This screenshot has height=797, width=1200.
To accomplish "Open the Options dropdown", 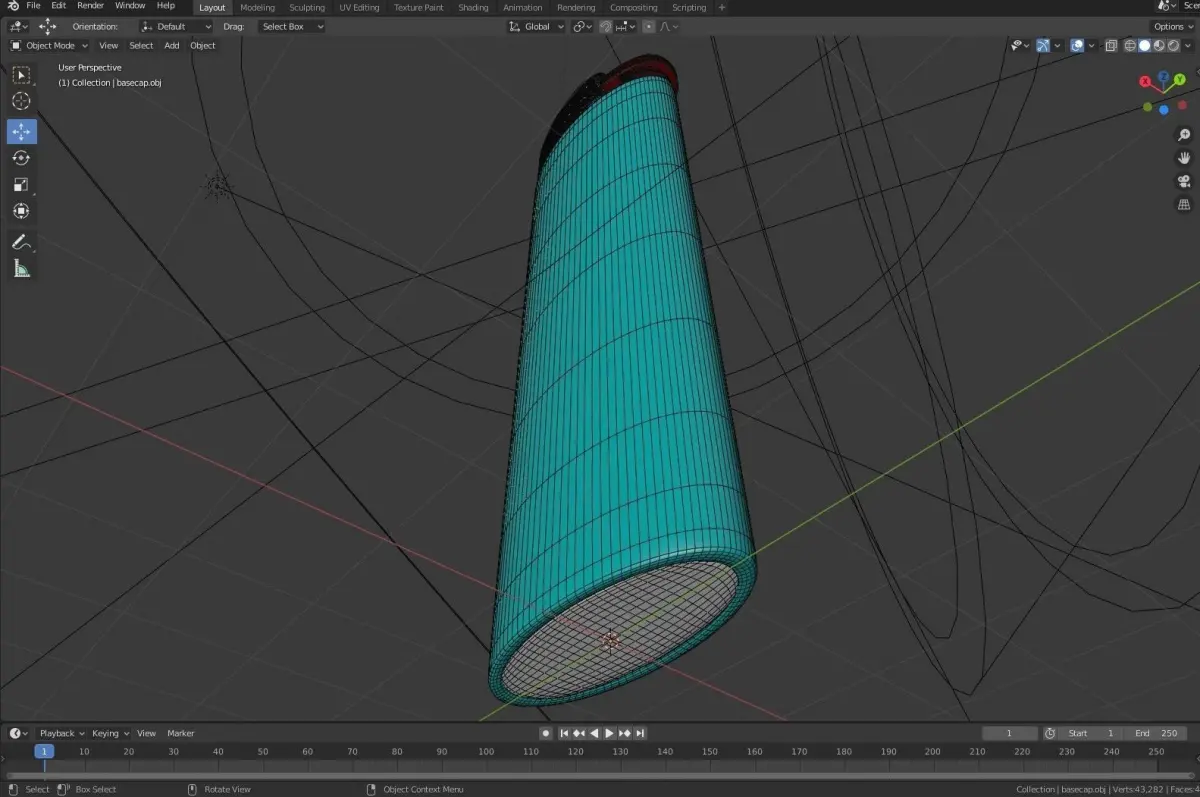I will (1172, 27).
